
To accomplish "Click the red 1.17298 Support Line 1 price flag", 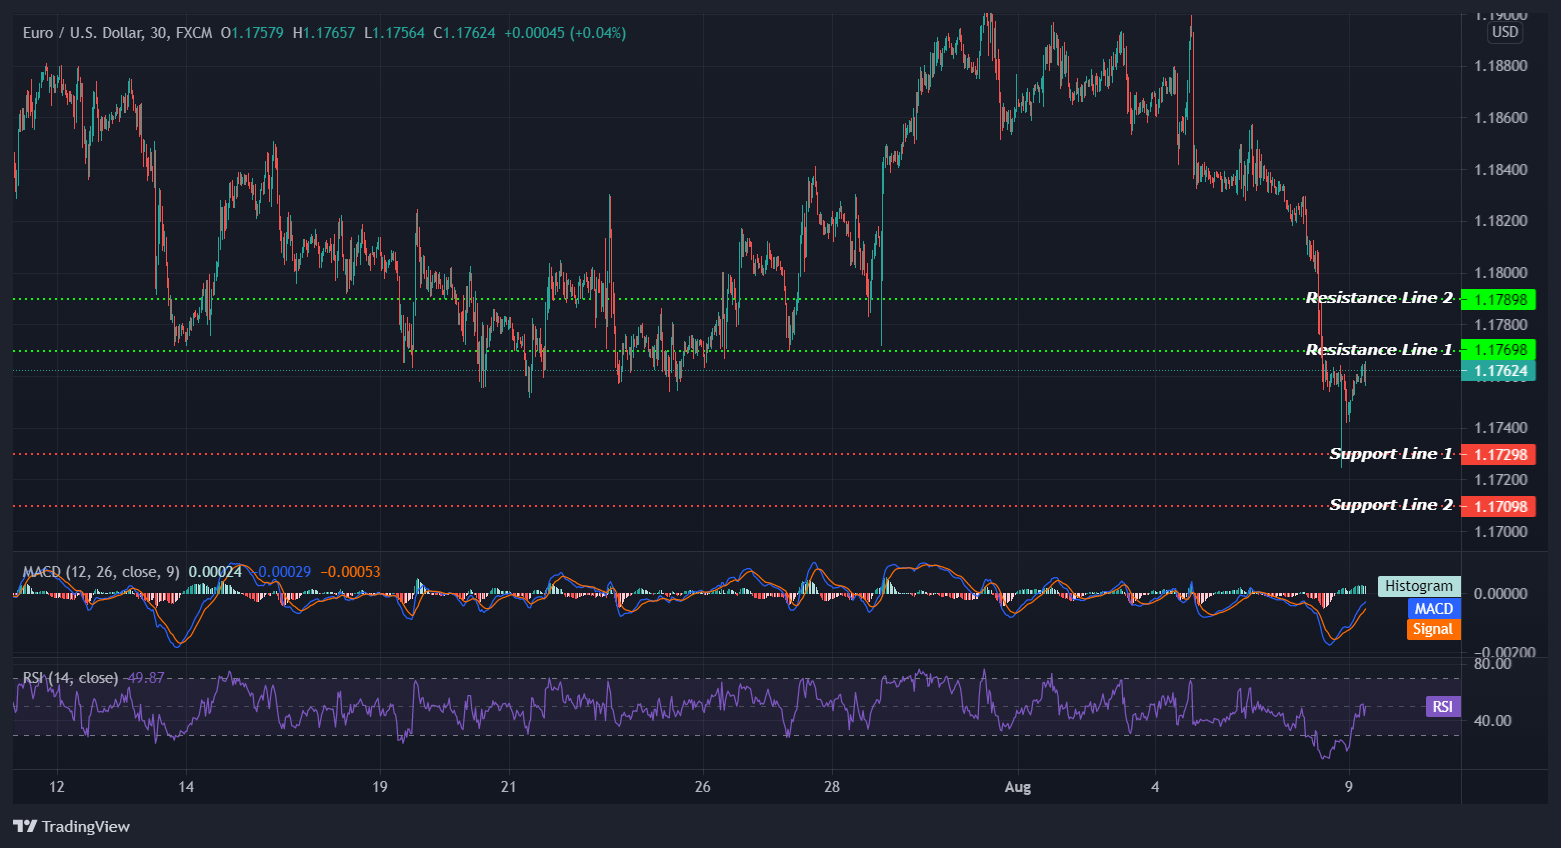I will coord(1498,454).
